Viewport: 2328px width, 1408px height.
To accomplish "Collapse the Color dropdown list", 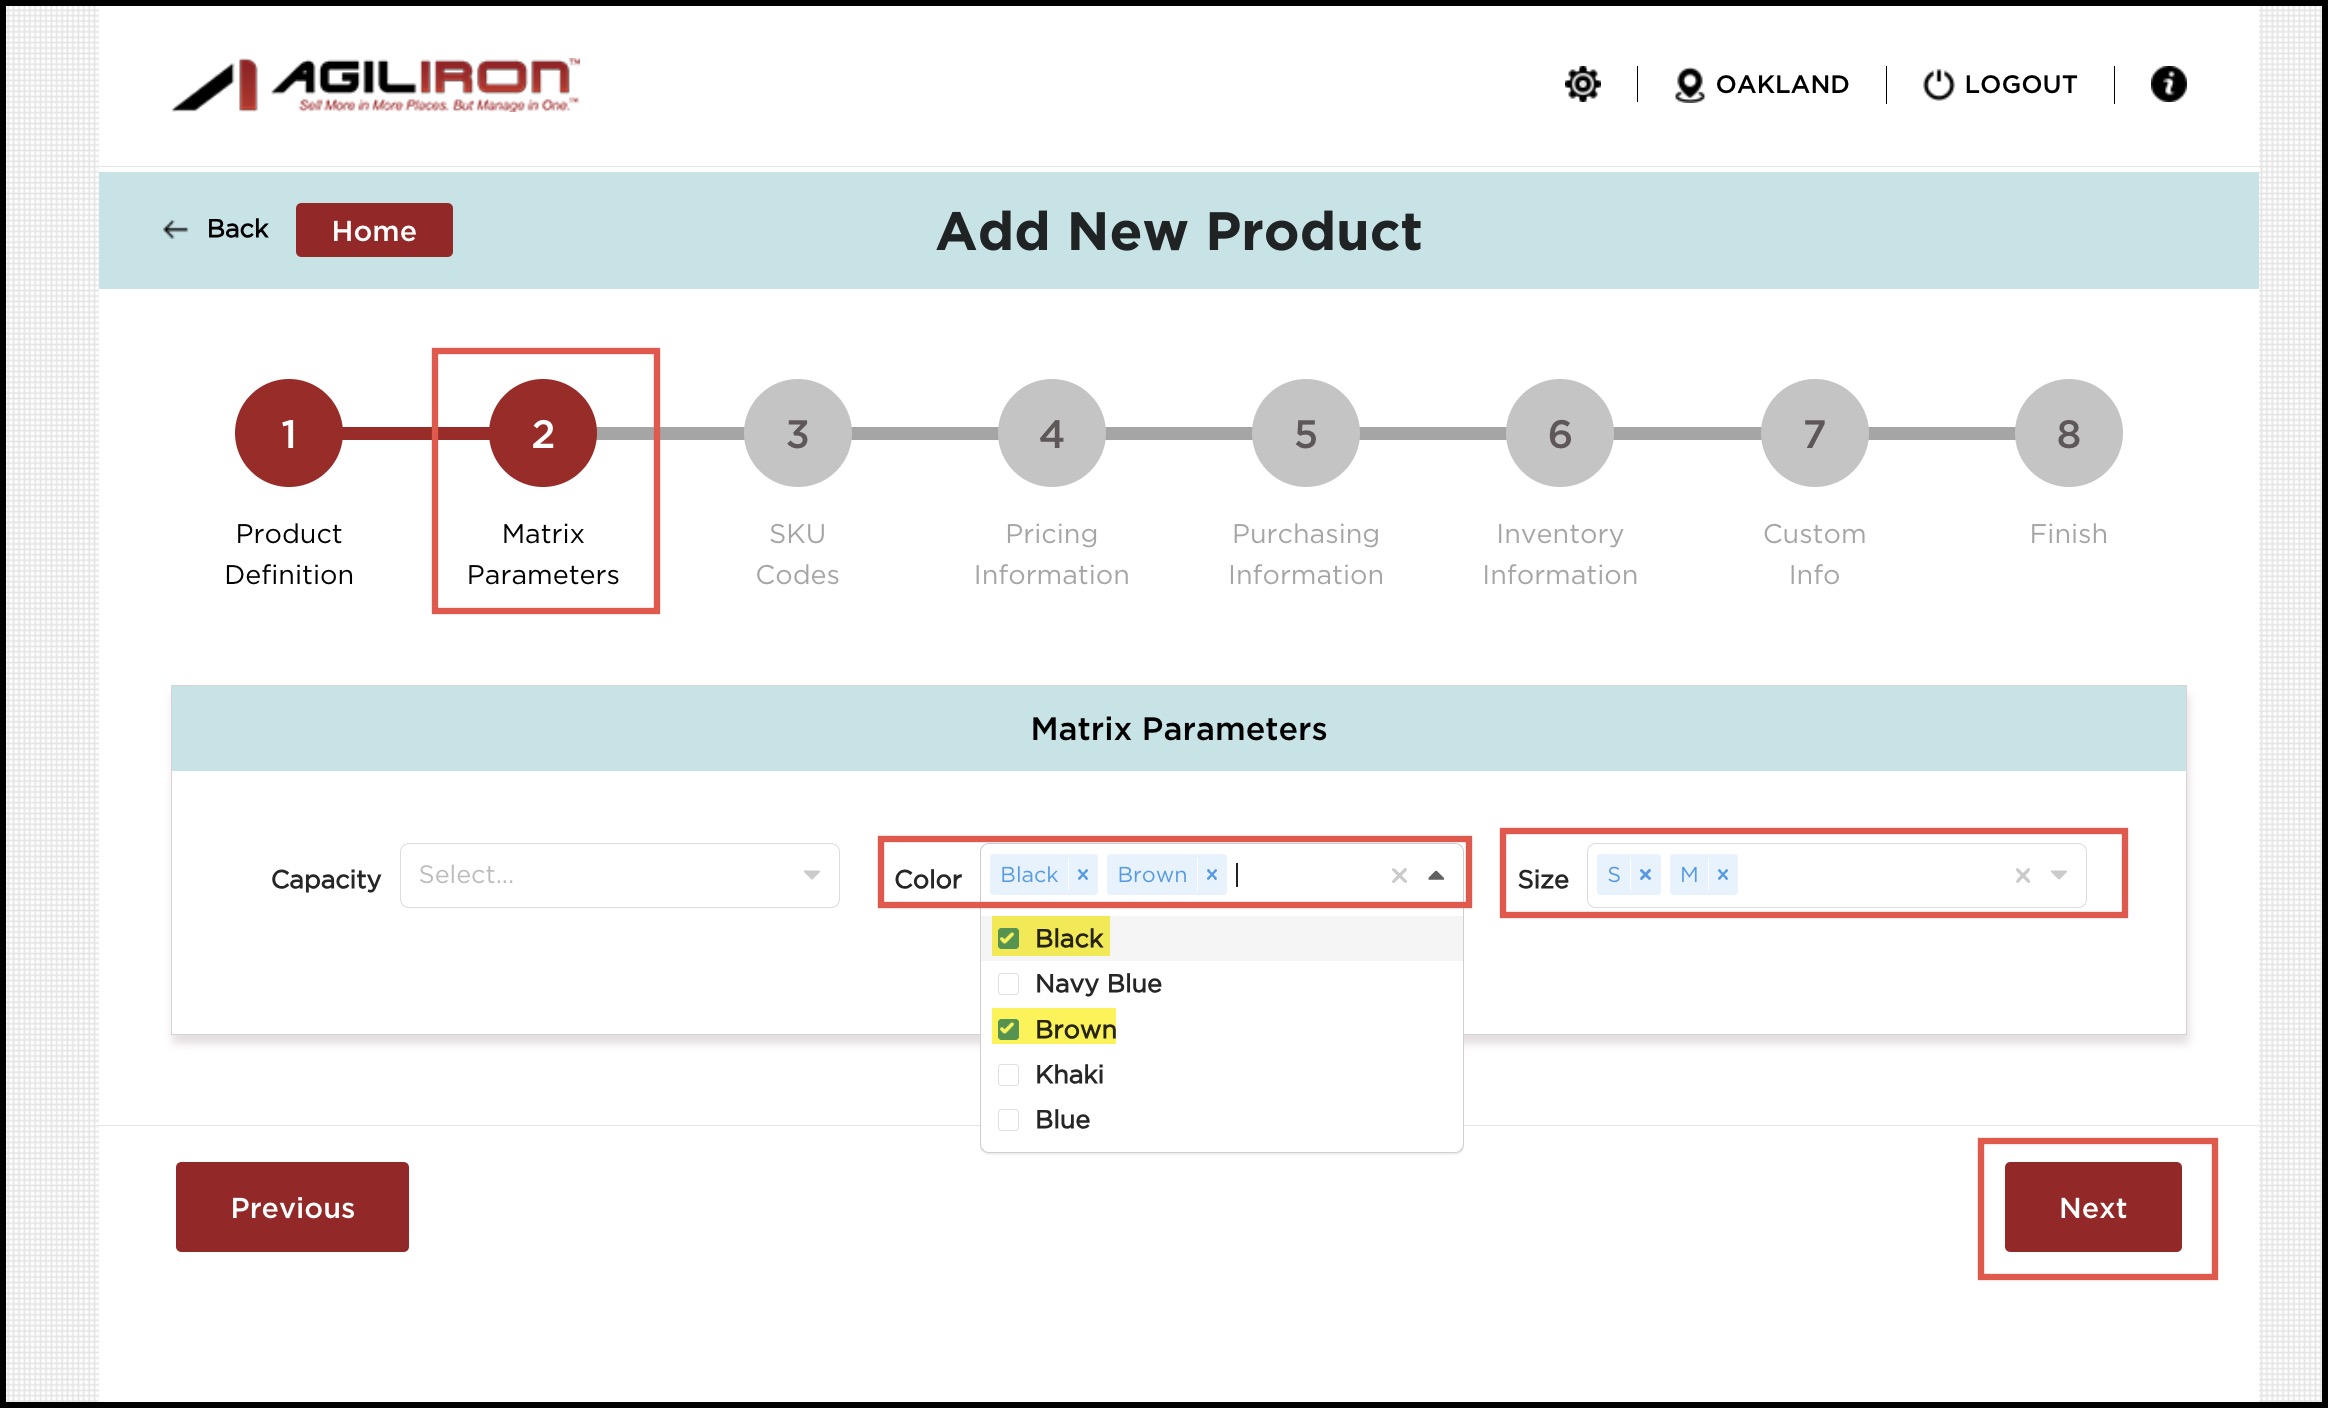I will pos(1436,875).
